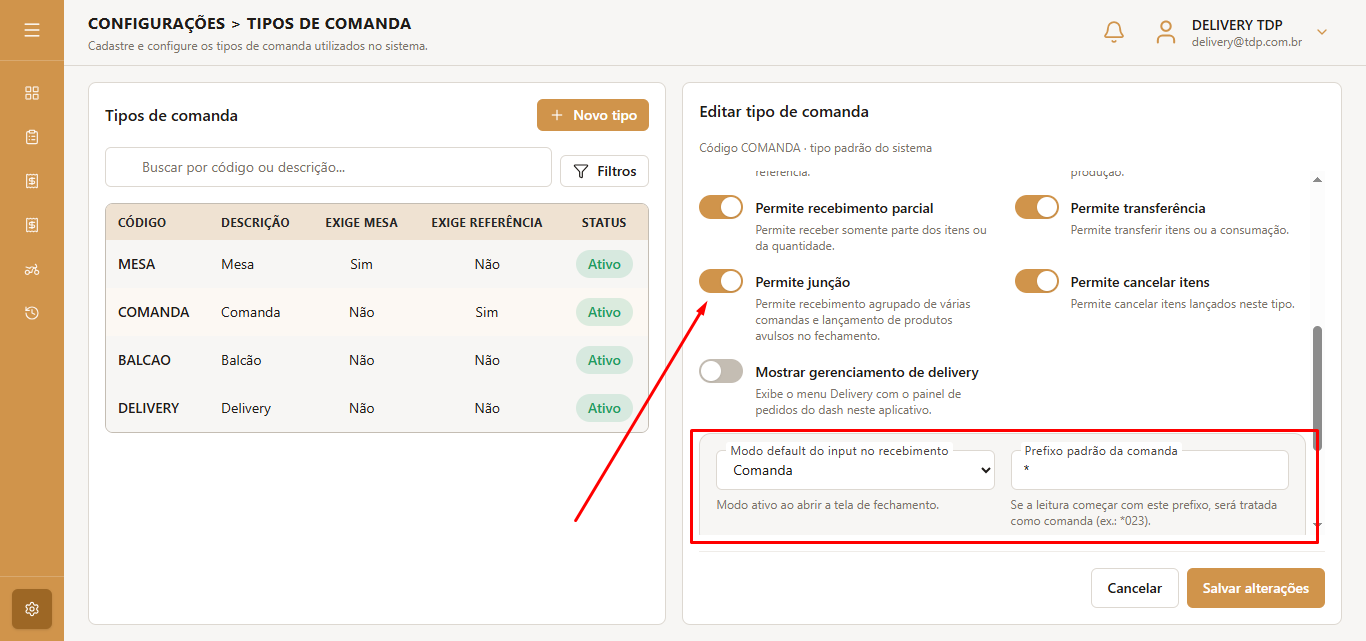Click the DESCRIÇÃO column header

255,222
